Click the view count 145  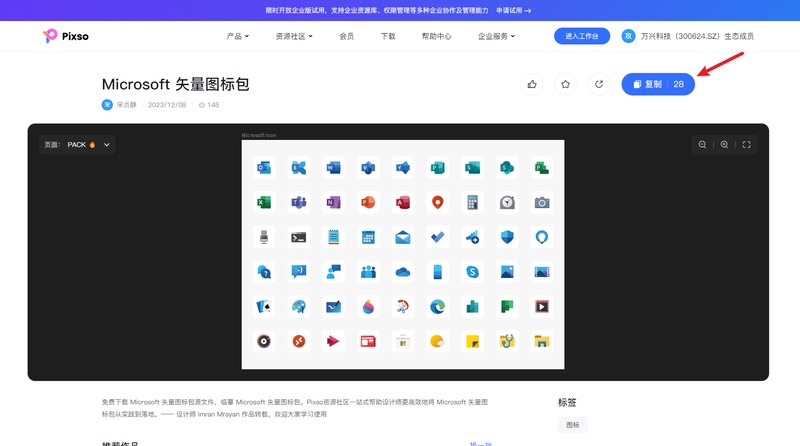point(209,105)
